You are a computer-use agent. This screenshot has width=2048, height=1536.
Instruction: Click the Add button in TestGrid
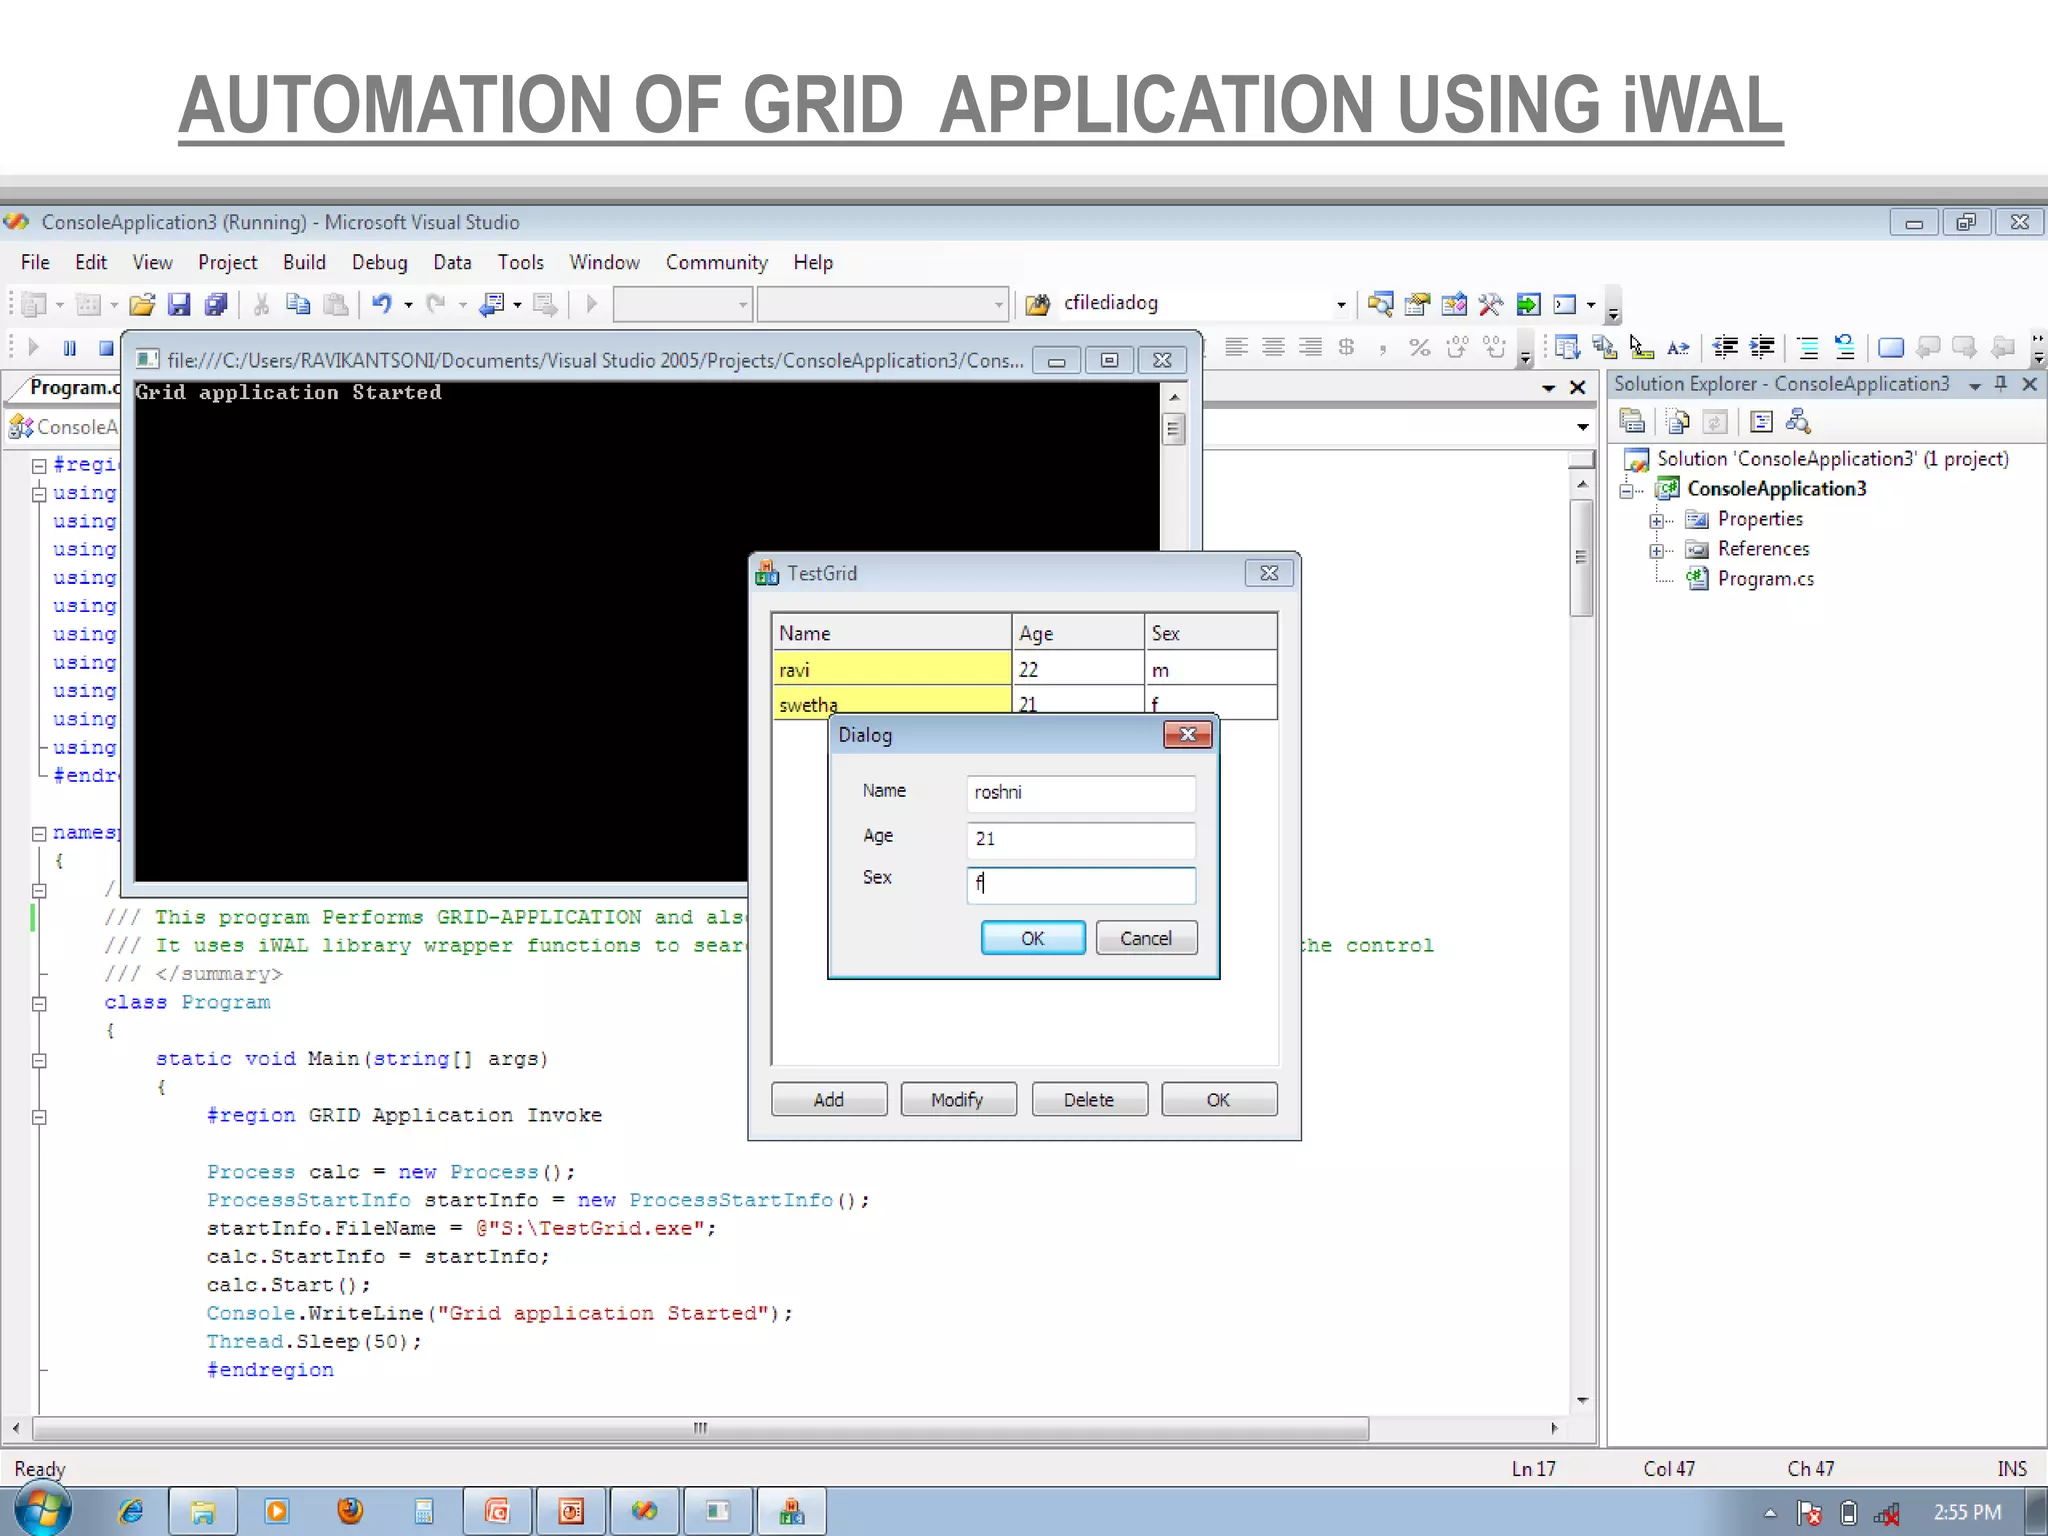pos(829,1099)
